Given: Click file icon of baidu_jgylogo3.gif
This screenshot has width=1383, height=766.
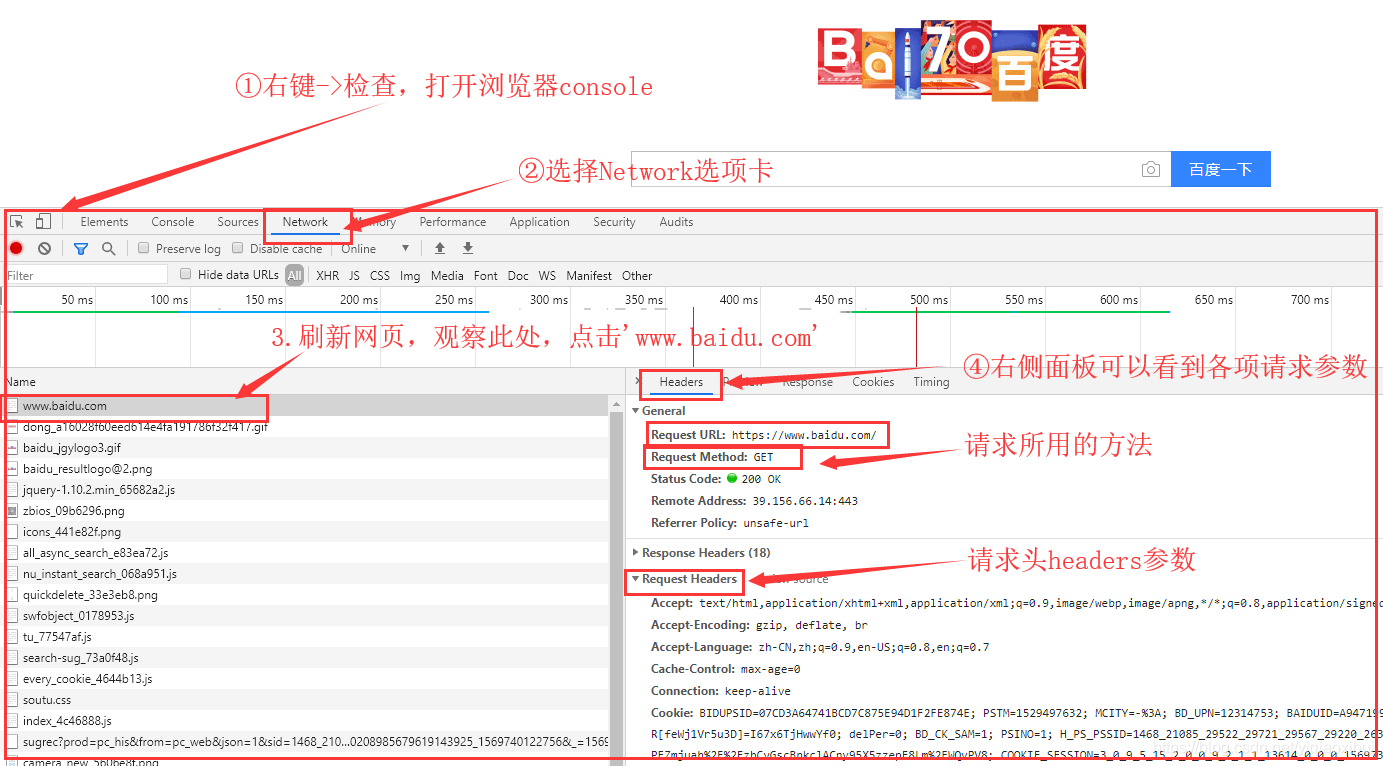Looking at the screenshot, I should pos(12,448).
